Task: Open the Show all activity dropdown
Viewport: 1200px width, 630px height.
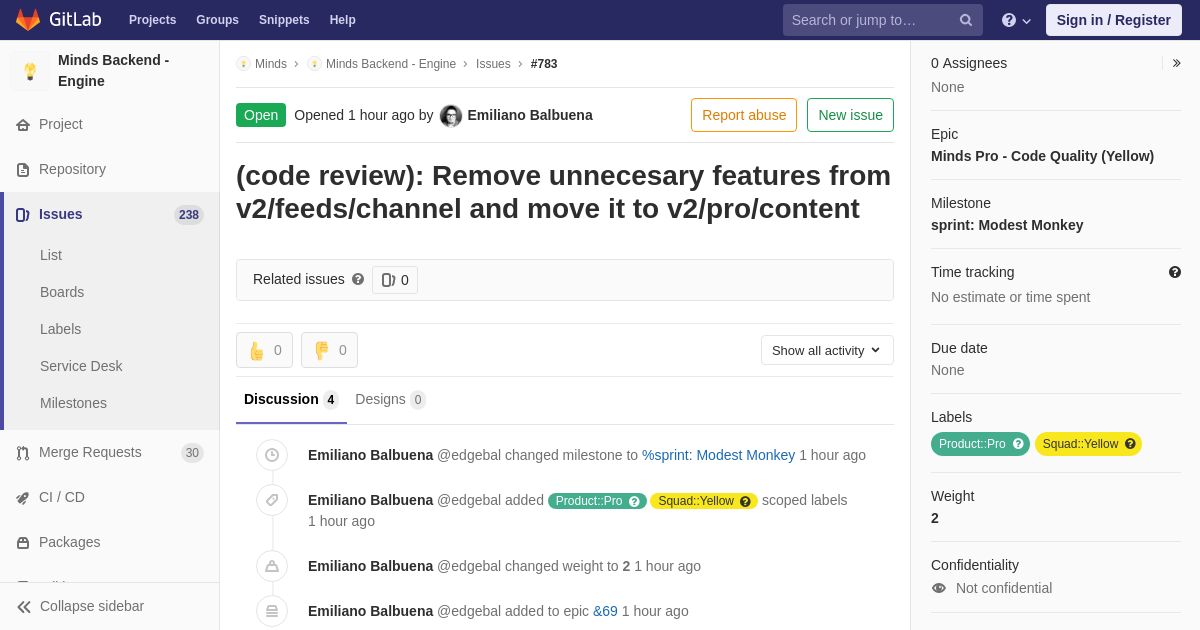Action: (827, 350)
